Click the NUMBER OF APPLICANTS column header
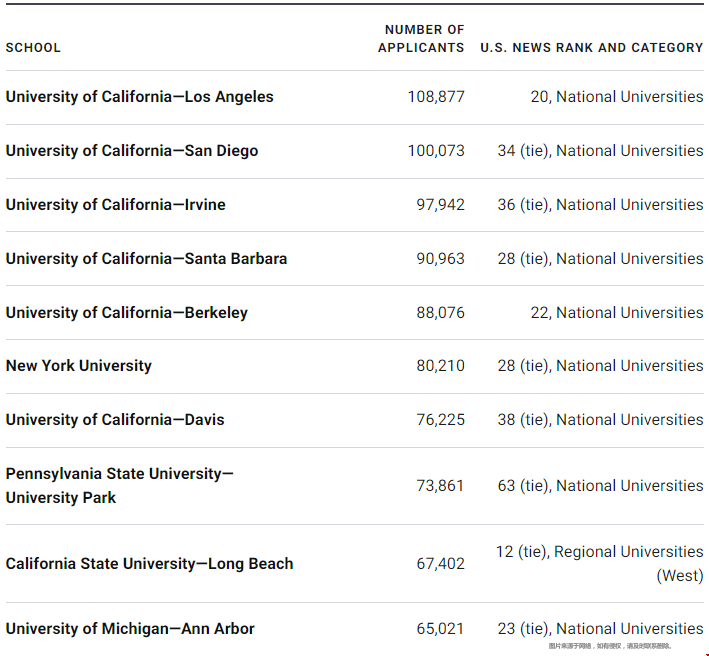The height and width of the screenshot is (656, 709). click(421, 39)
